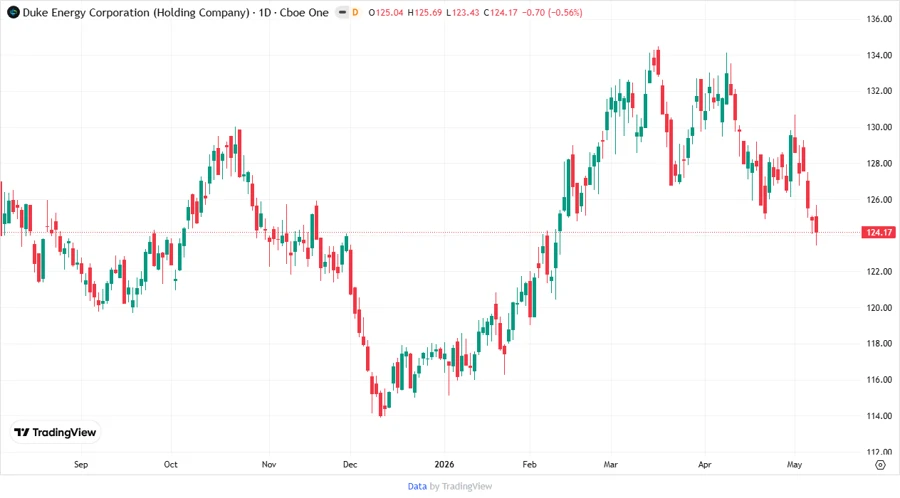Click the orange D delayed-data indicator
This screenshot has width=900, height=498.
(x=355, y=13)
